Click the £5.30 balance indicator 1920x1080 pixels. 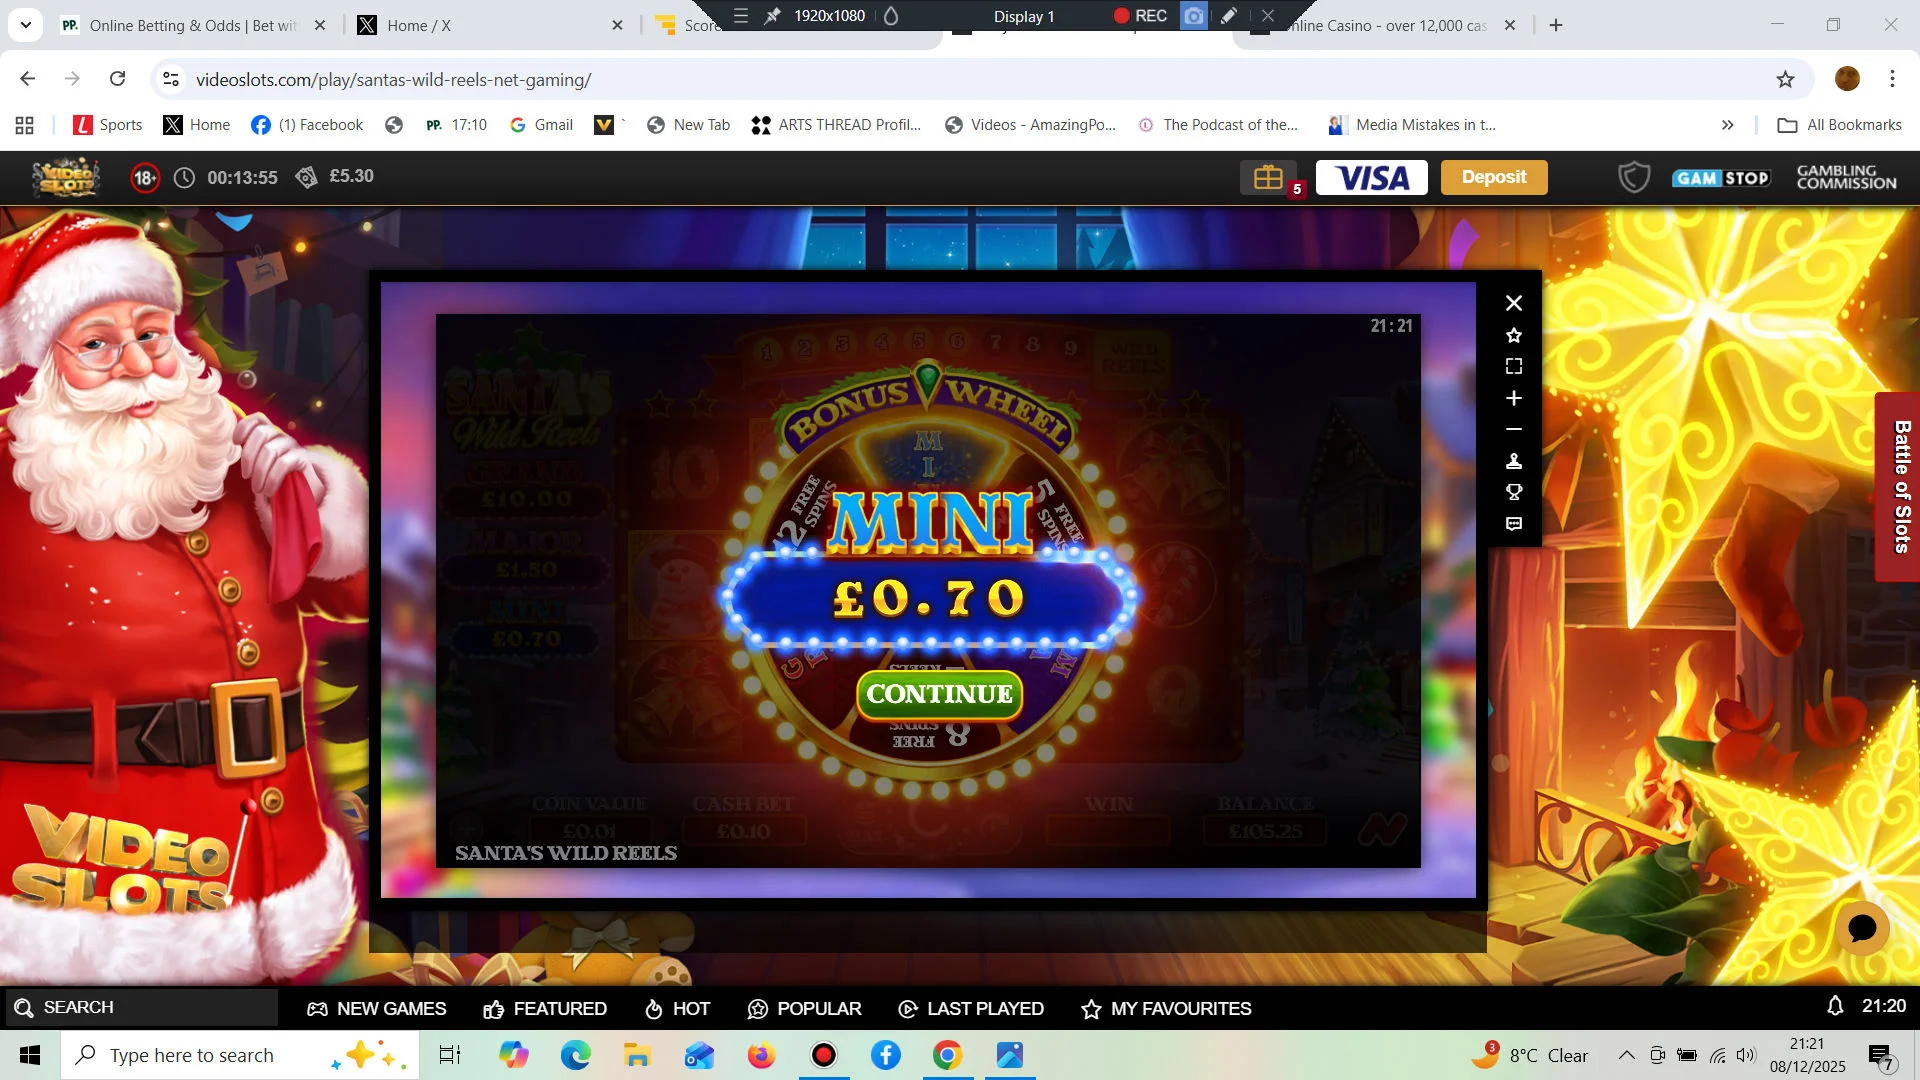click(335, 177)
